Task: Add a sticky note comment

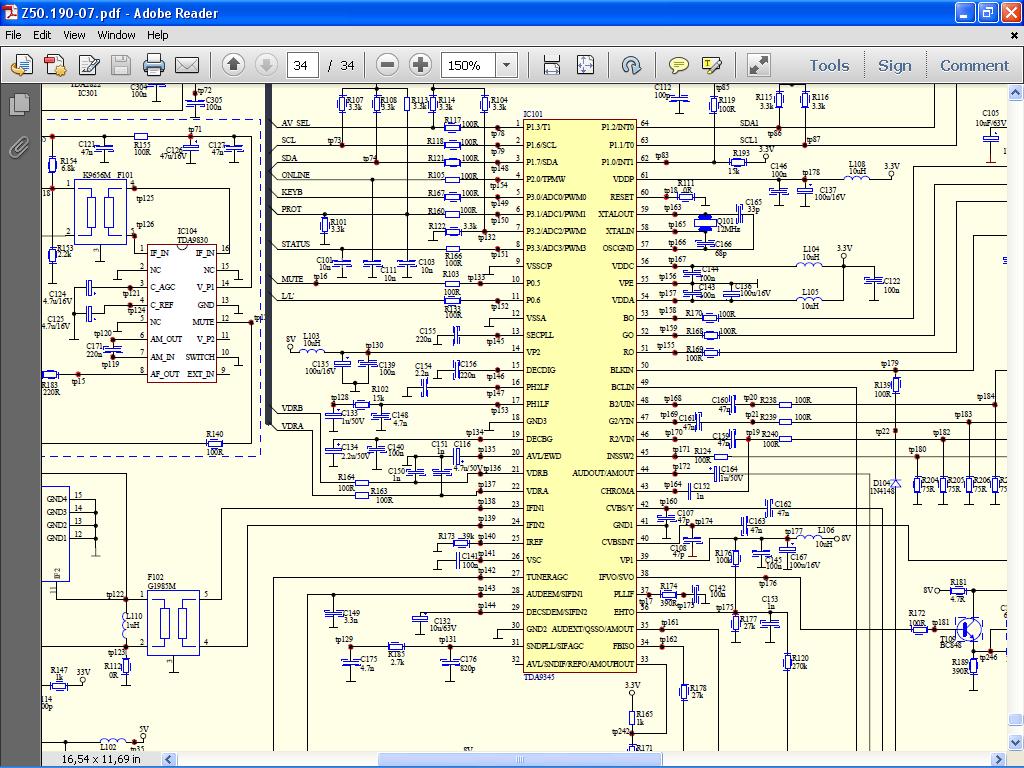Action: tap(678, 66)
